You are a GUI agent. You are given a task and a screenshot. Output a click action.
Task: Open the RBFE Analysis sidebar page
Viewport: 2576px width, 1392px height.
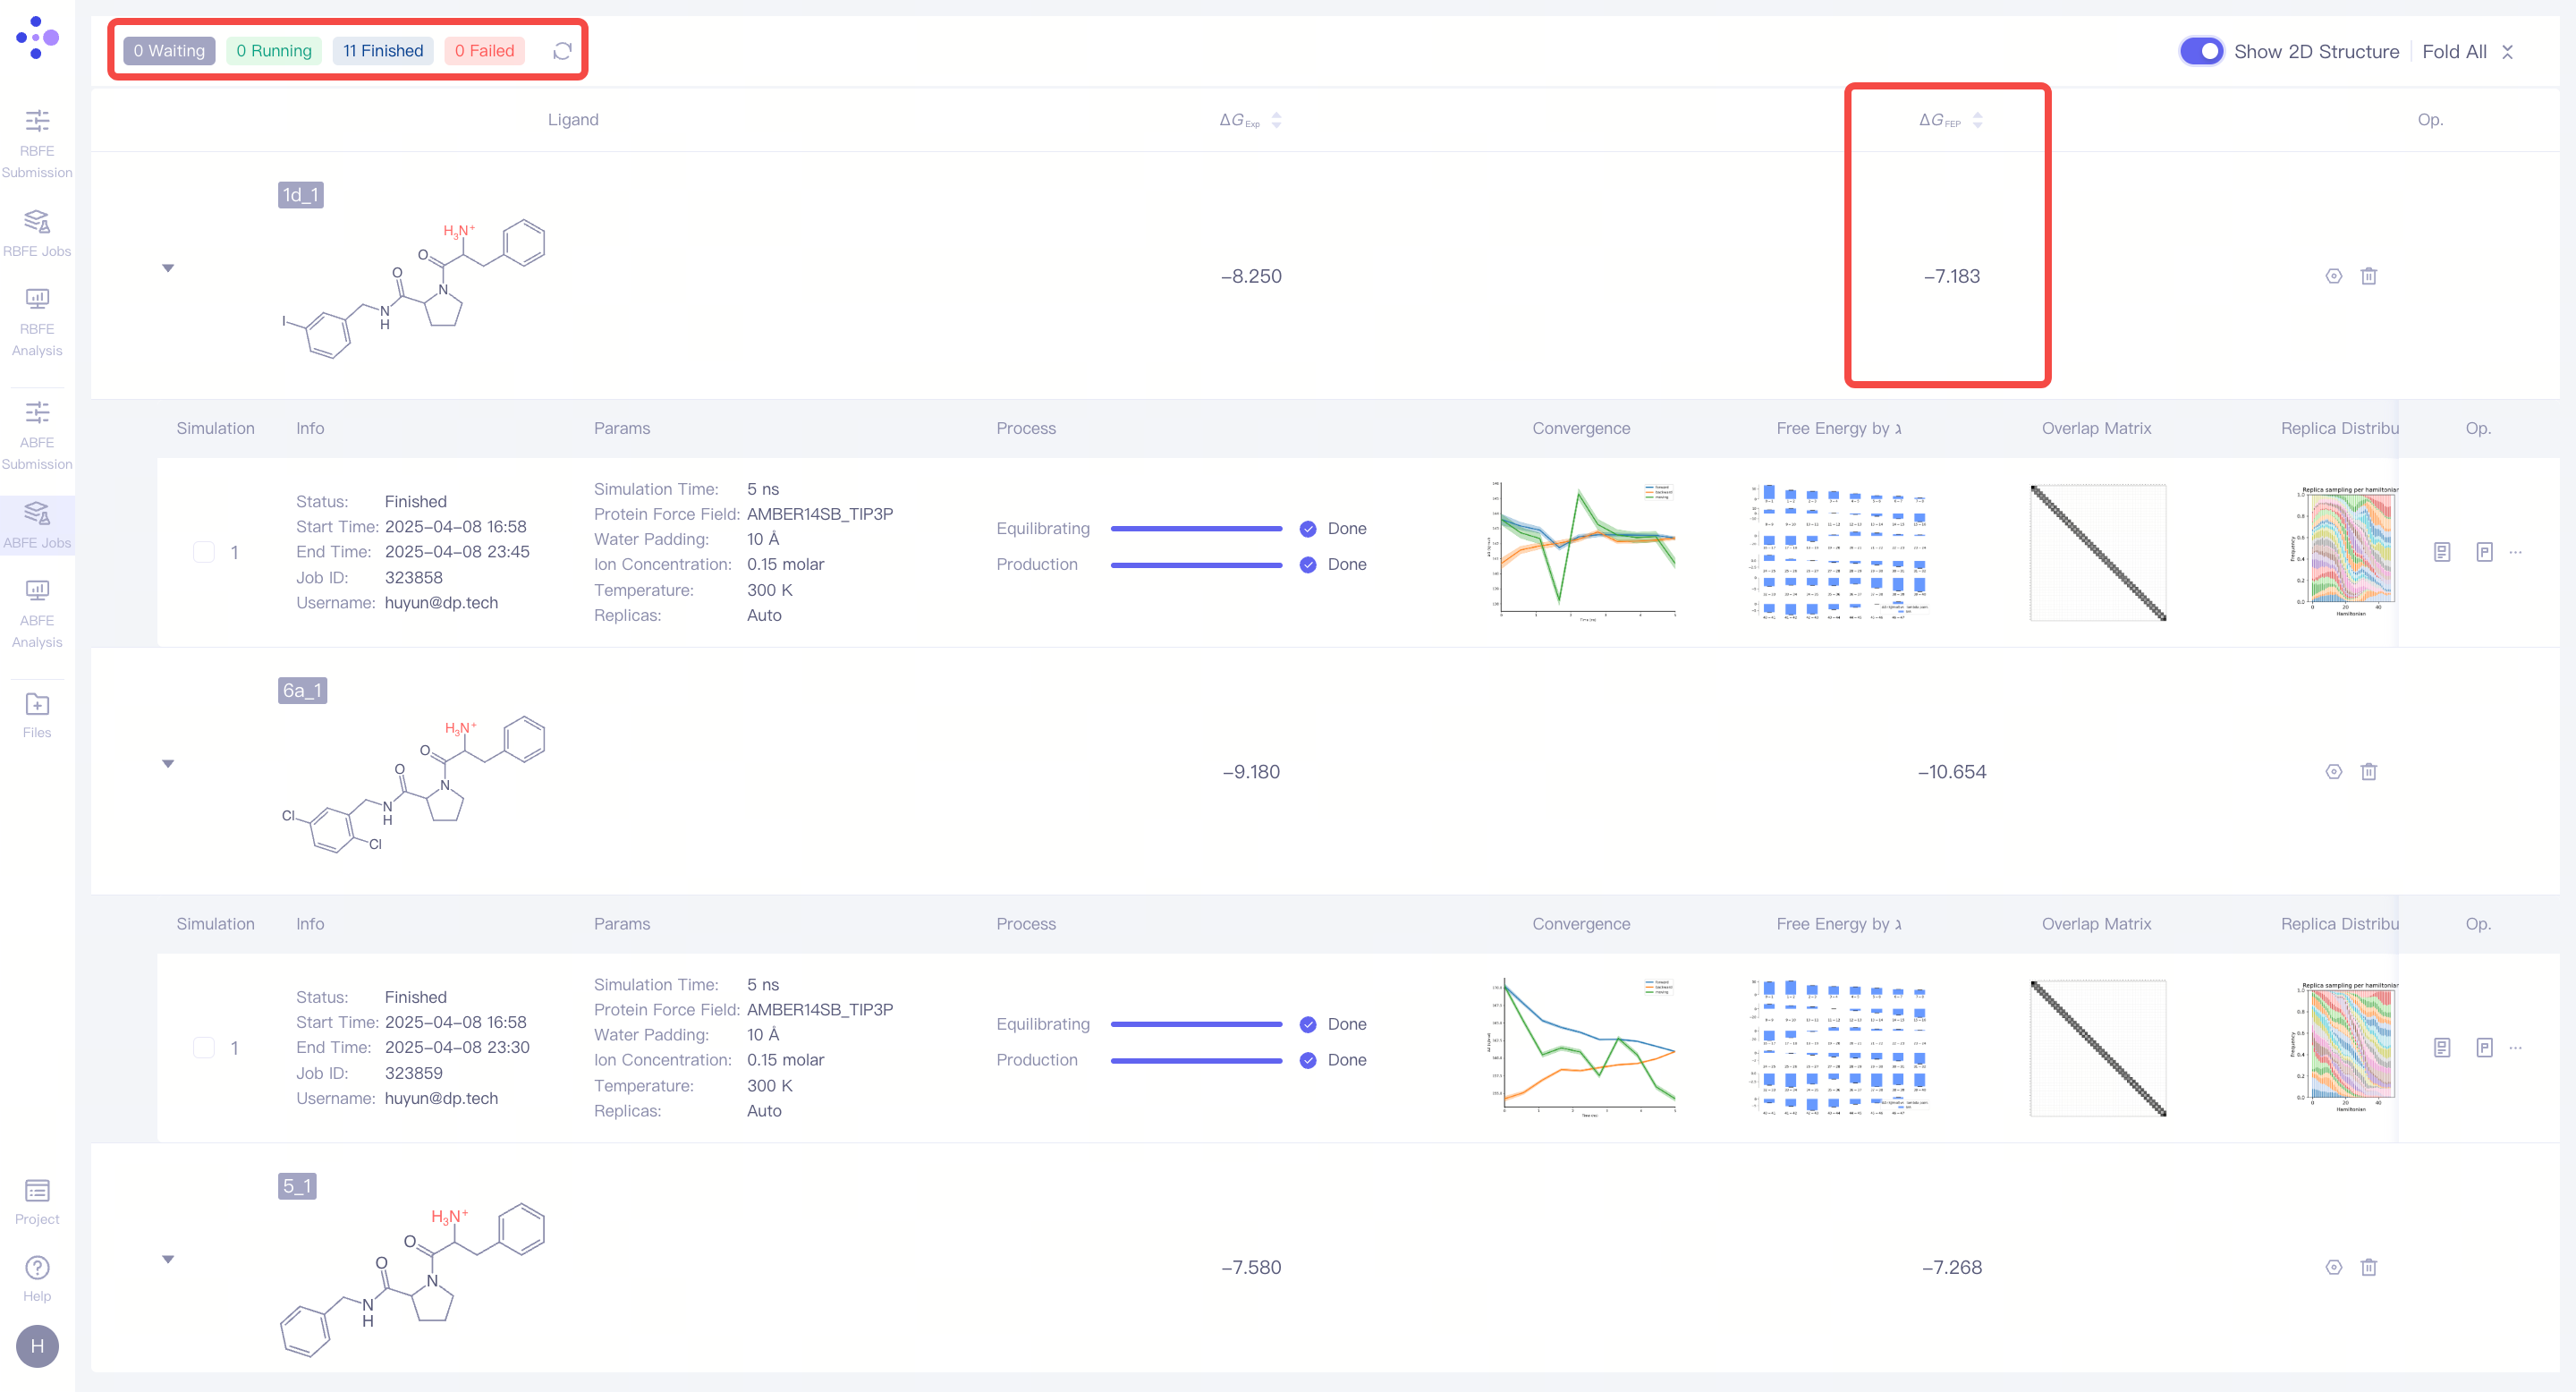(37, 321)
